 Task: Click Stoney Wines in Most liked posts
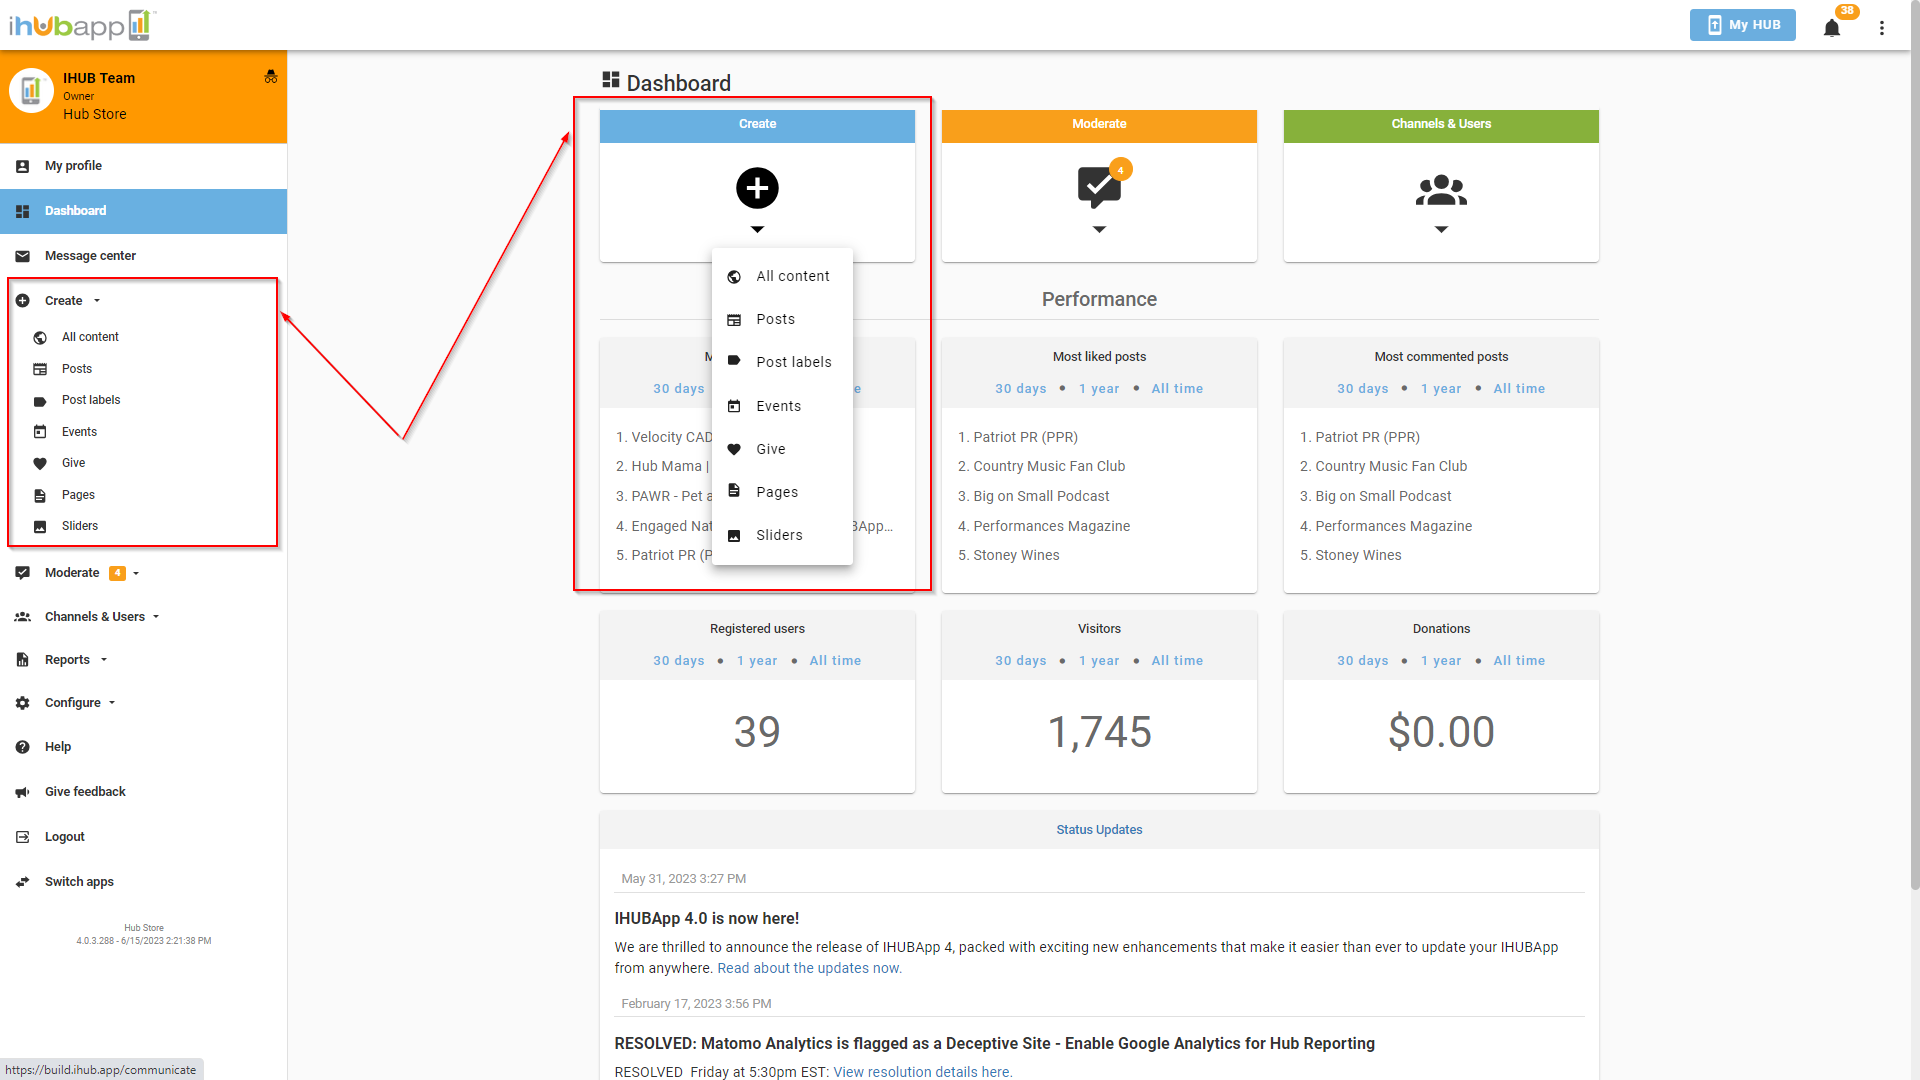pyautogui.click(x=1016, y=555)
